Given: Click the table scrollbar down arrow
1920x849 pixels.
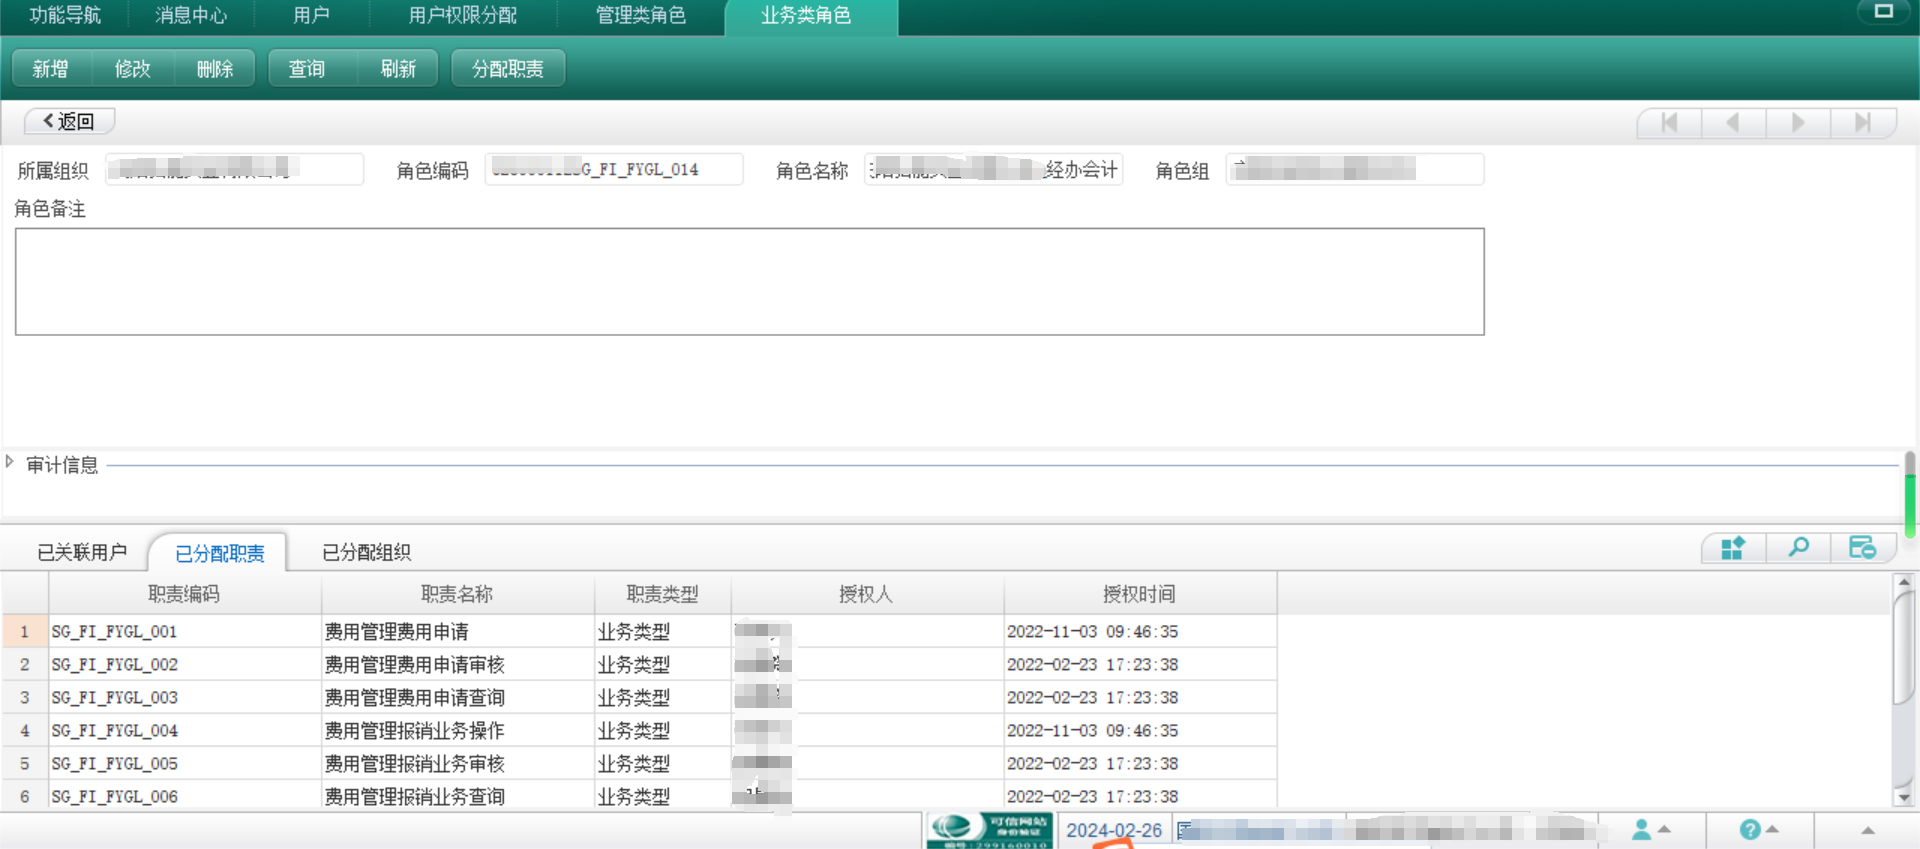Looking at the screenshot, I should pyautogui.click(x=1904, y=798).
